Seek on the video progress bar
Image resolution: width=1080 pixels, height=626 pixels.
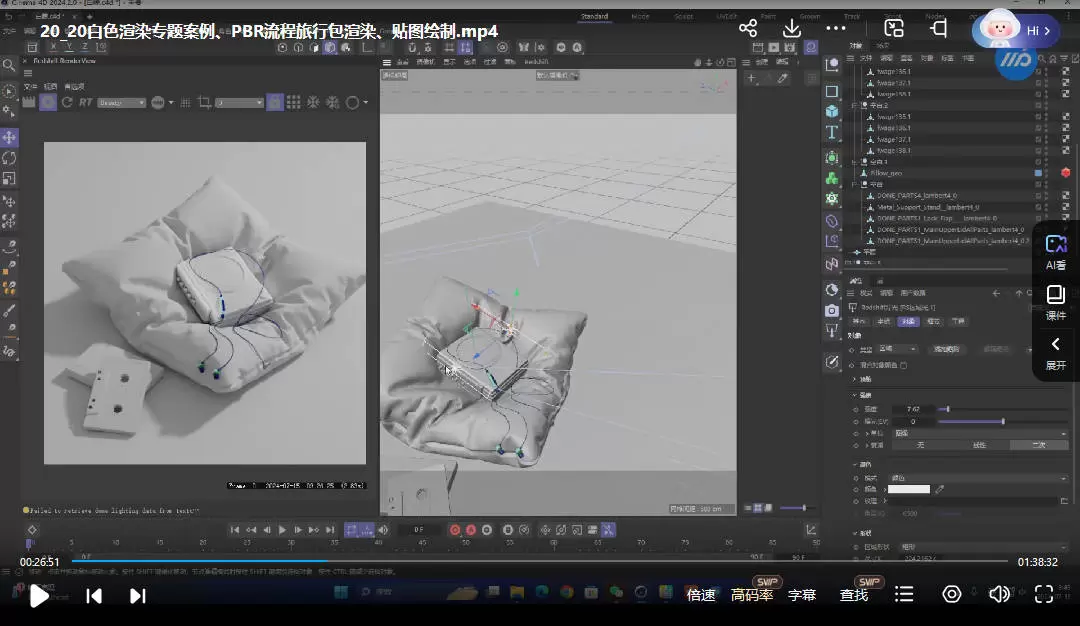coord(539,561)
